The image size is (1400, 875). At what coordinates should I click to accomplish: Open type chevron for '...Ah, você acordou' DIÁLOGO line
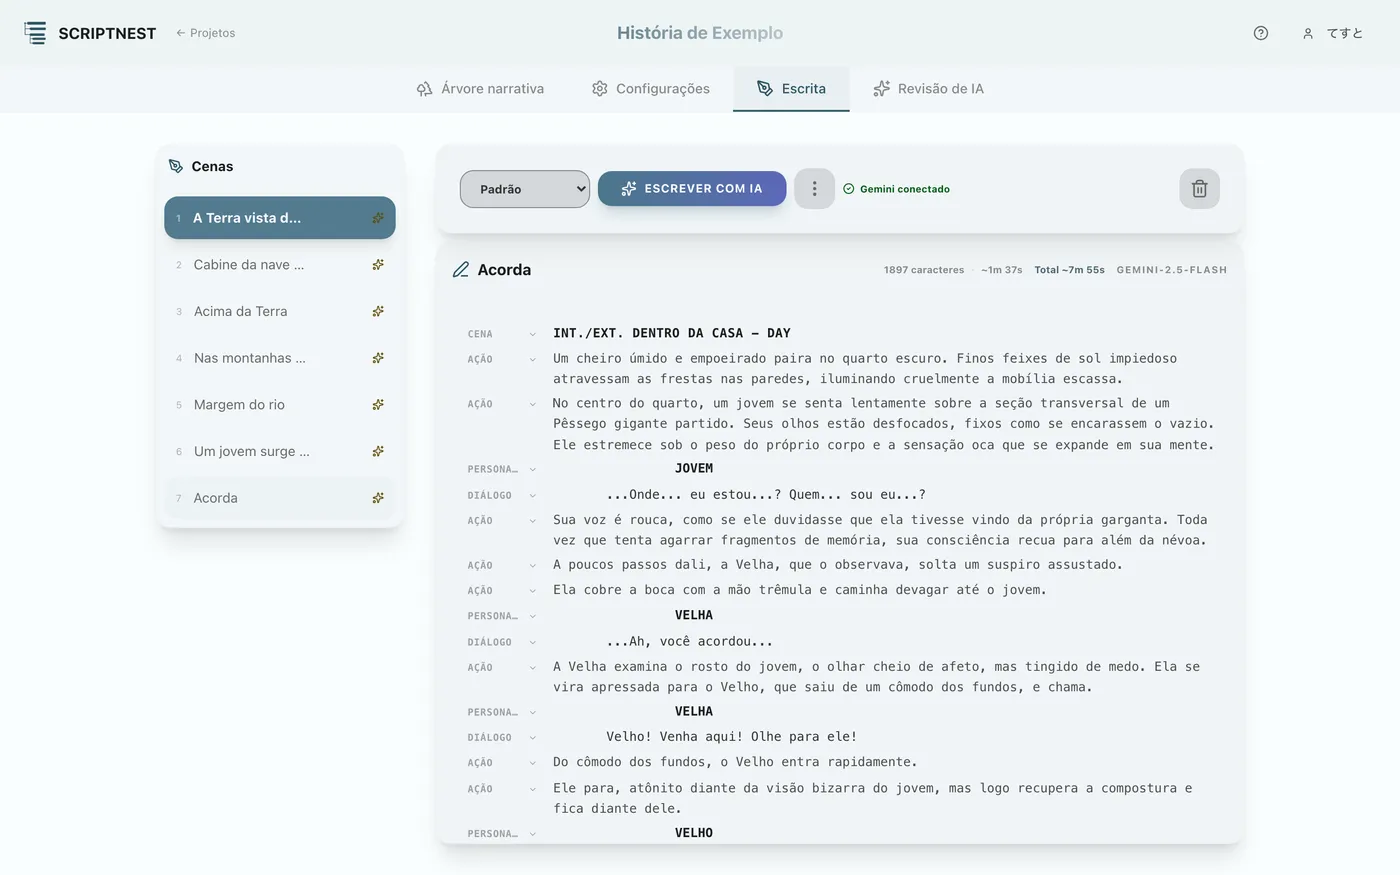[x=532, y=642]
